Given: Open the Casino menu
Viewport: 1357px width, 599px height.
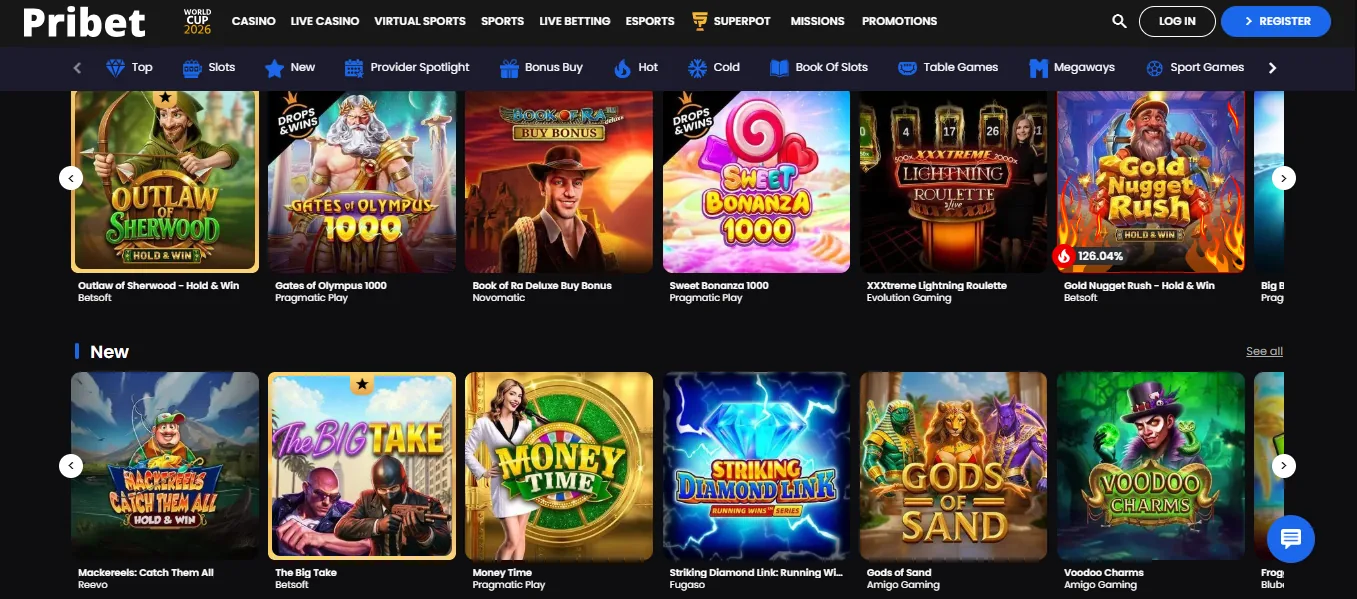Looking at the screenshot, I should [x=253, y=21].
